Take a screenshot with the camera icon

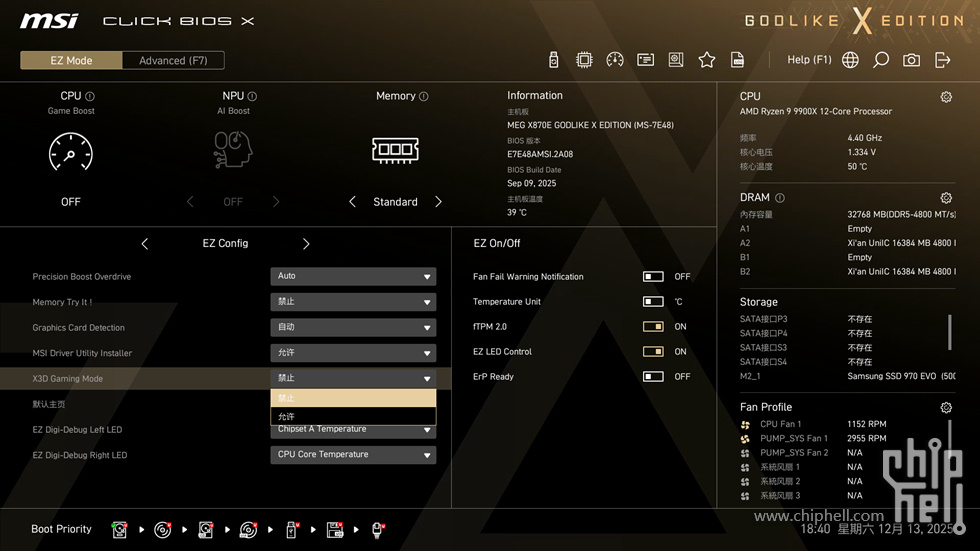(x=911, y=60)
